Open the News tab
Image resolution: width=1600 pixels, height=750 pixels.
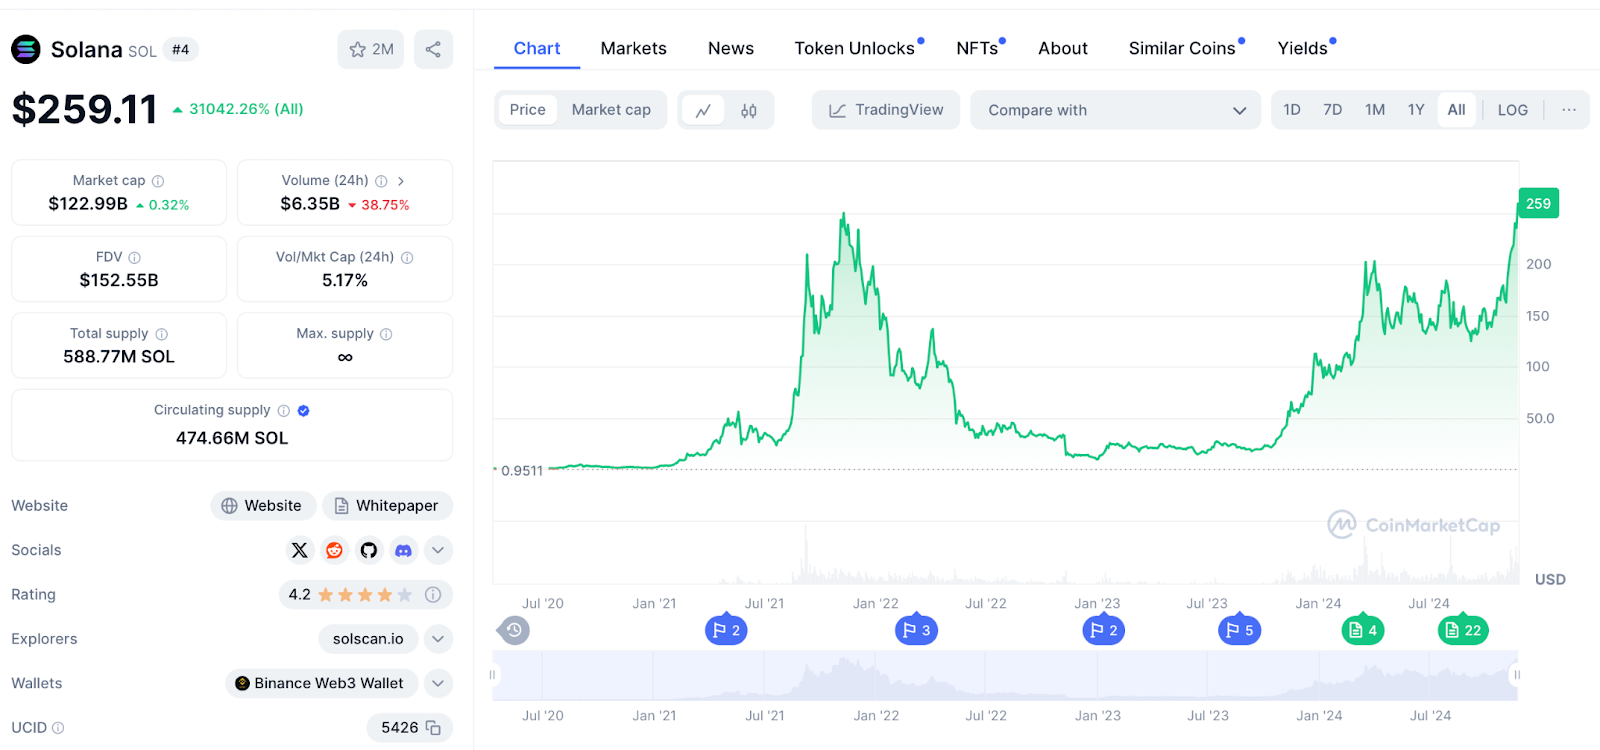[x=731, y=48]
